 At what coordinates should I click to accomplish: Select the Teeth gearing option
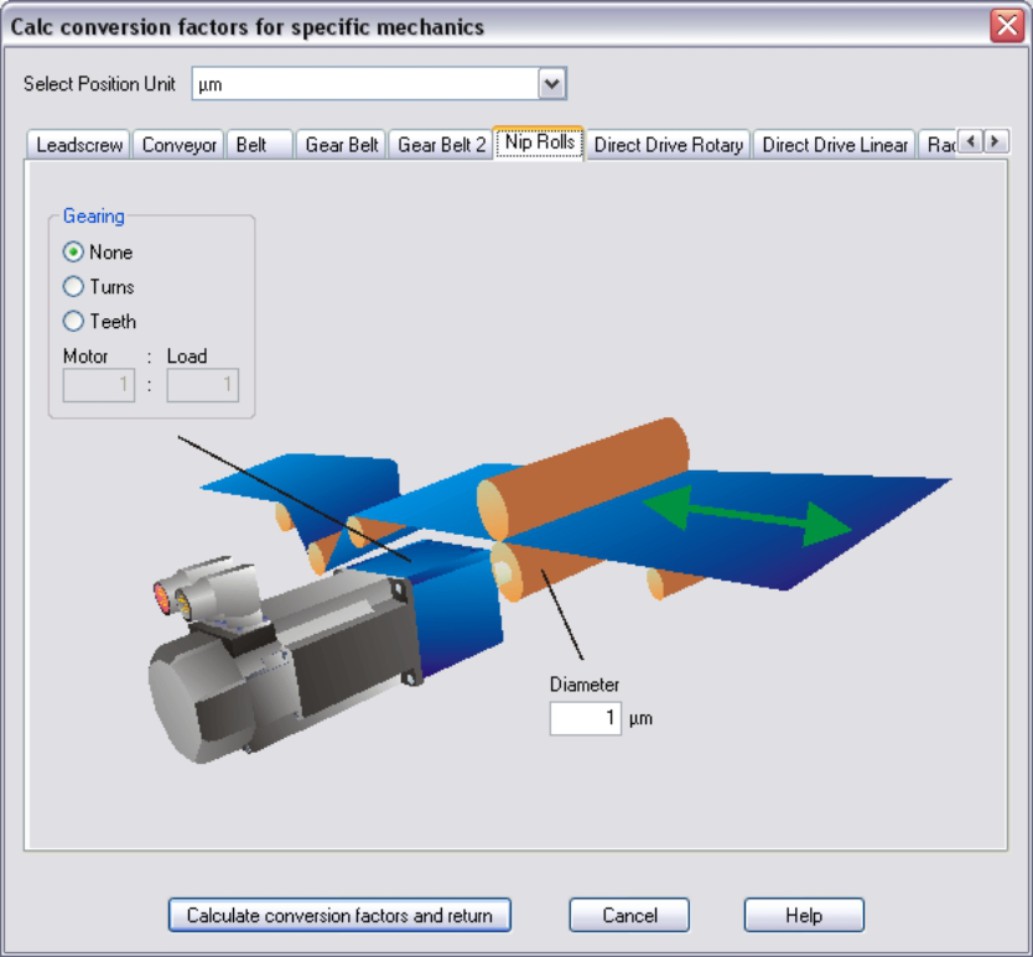[73, 322]
